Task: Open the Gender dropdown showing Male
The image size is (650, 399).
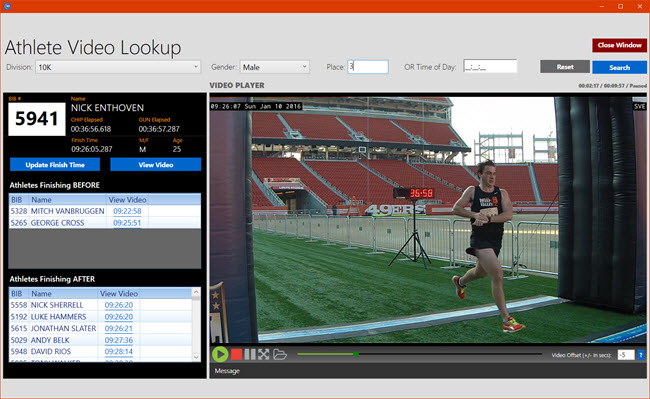Action: point(274,67)
